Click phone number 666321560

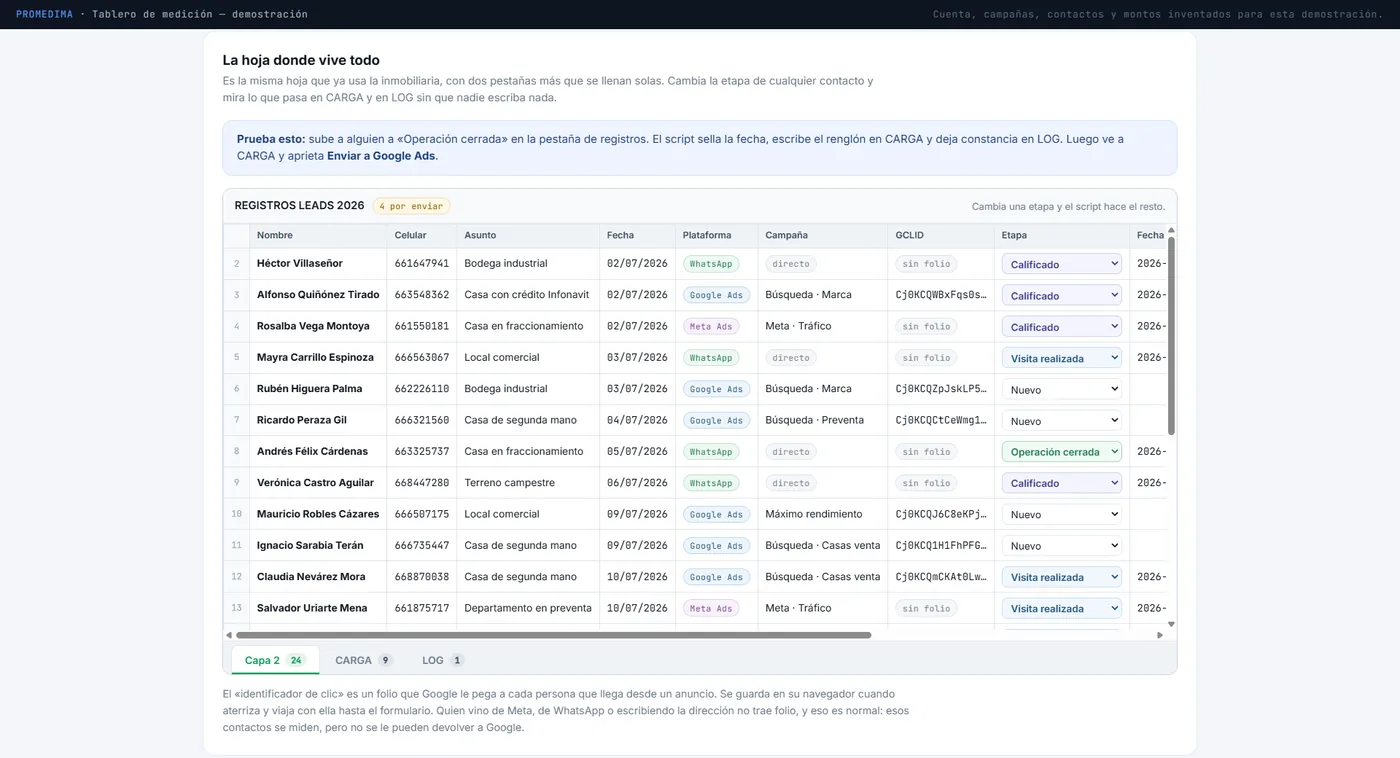(x=422, y=420)
